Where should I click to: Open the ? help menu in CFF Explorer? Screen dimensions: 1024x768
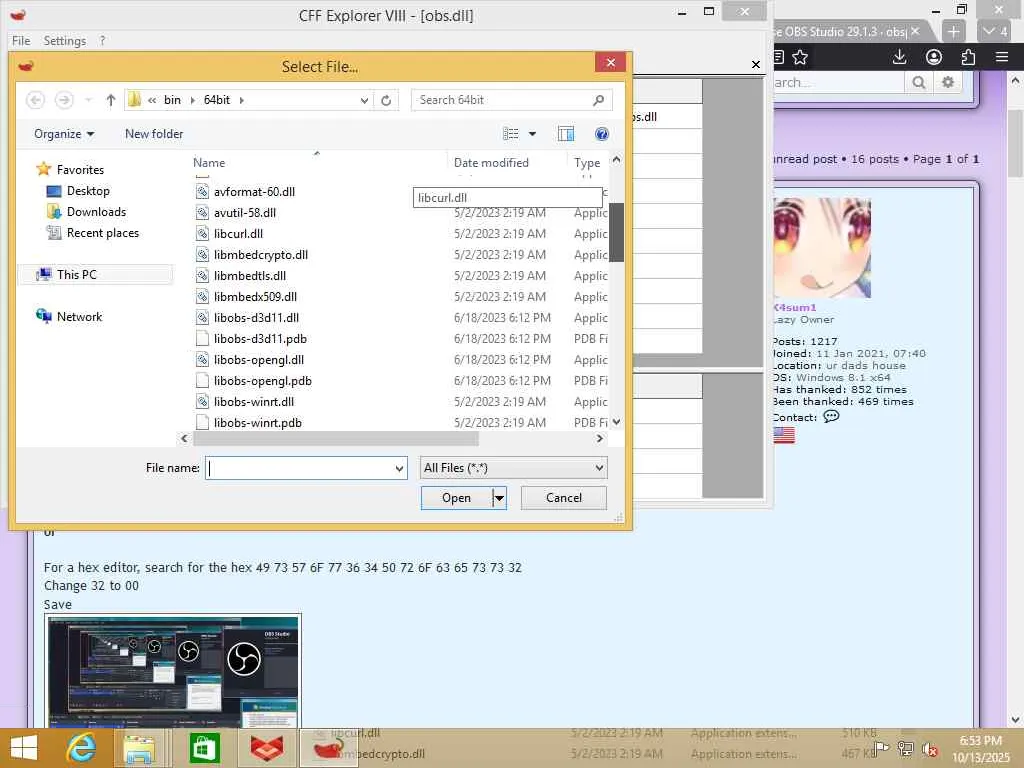pos(102,40)
